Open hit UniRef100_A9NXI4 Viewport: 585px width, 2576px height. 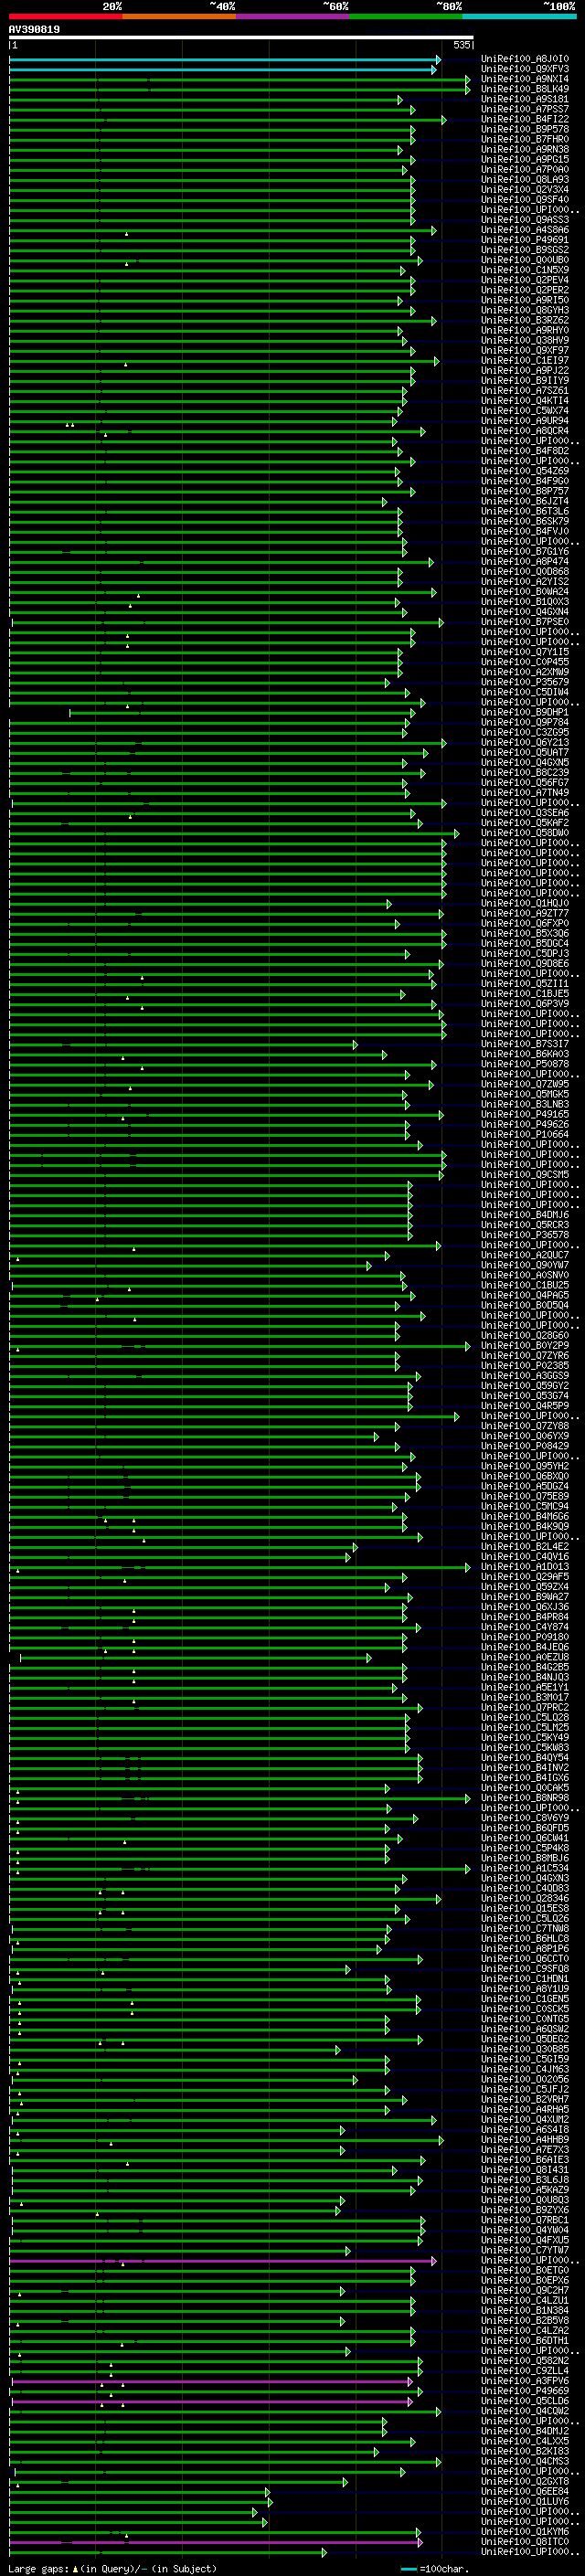(525, 79)
